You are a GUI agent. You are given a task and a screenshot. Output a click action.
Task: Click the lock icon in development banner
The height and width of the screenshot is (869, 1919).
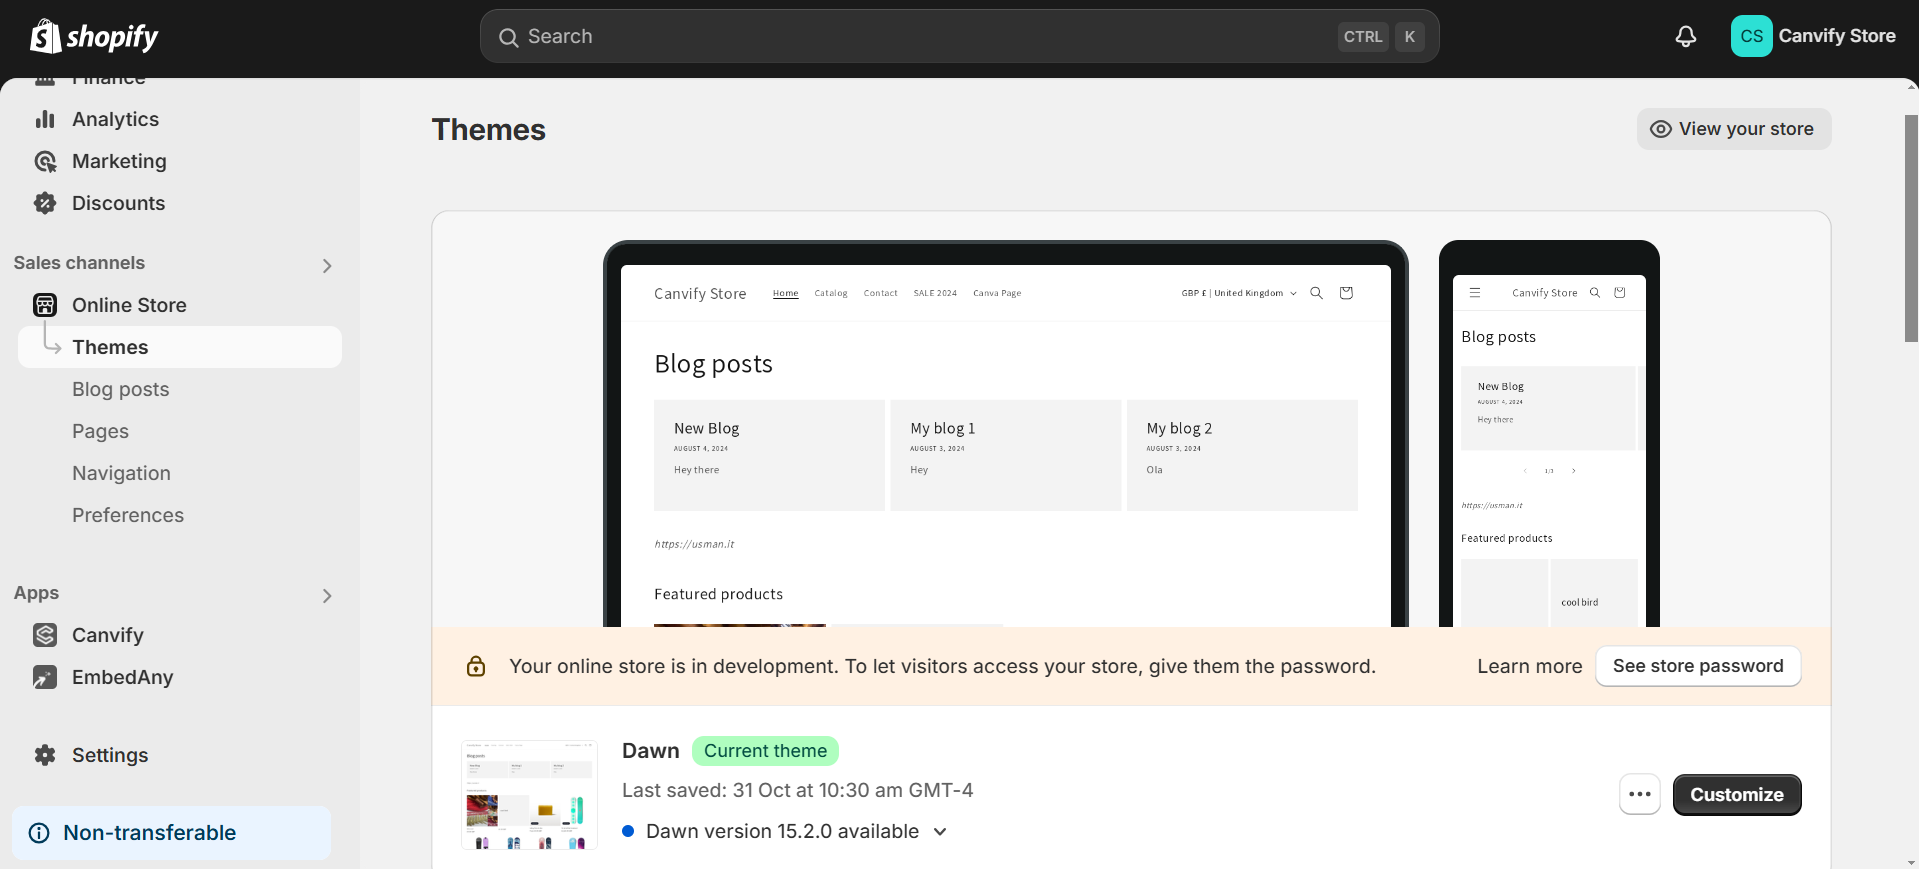(x=476, y=666)
